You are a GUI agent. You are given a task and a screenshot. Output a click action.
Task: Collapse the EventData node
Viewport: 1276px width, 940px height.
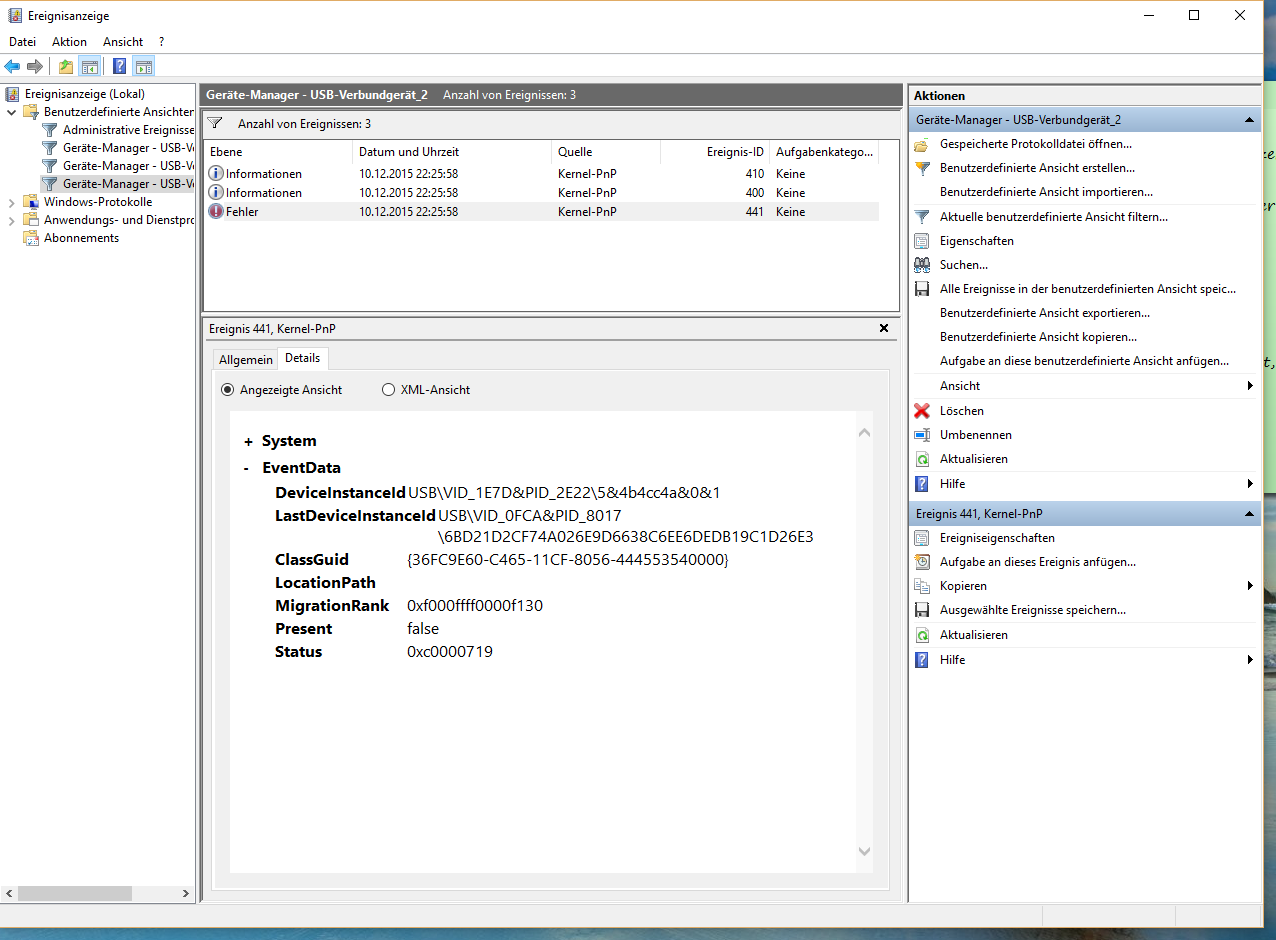pyautogui.click(x=247, y=468)
